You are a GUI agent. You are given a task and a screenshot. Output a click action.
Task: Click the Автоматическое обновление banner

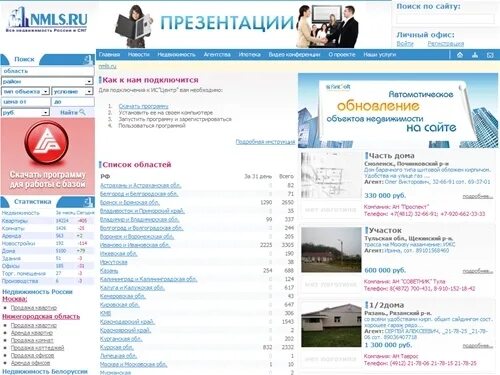point(398,111)
